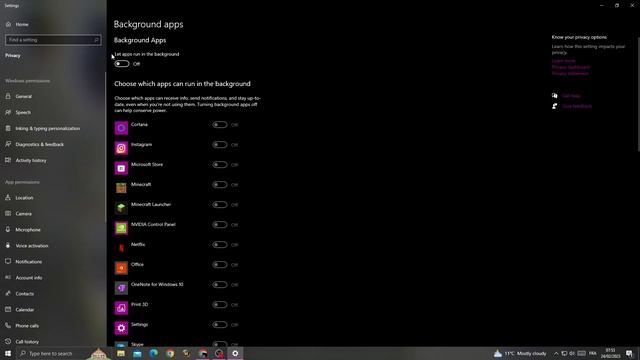
Task: Launch Microsoft Edge from the taskbar
Action: (154, 353)
